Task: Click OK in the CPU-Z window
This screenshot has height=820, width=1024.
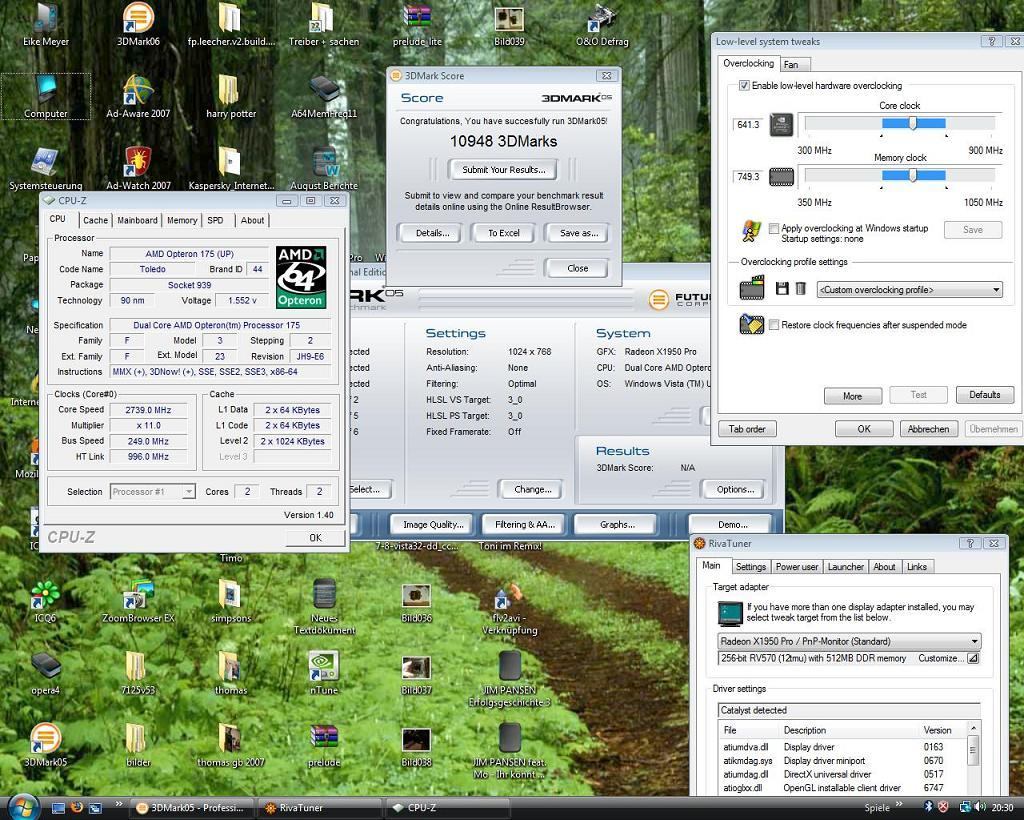Action: click(315, 537)
